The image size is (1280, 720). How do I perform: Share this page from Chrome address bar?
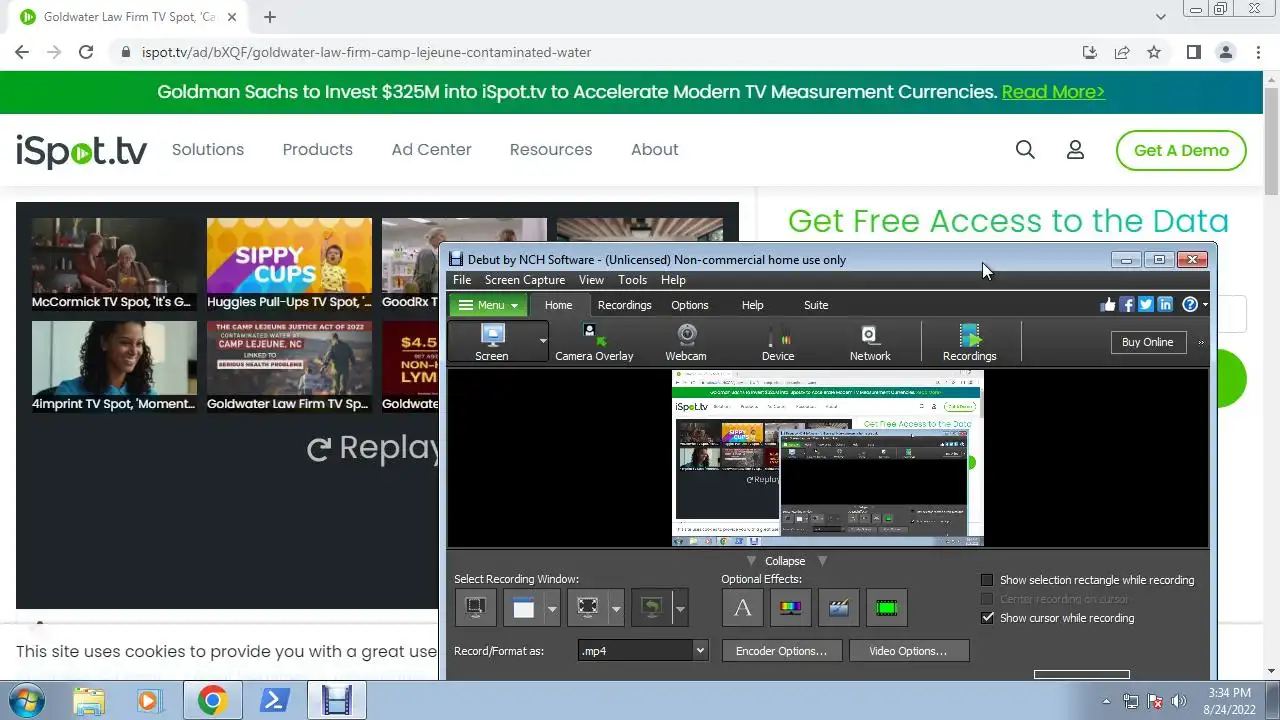tap(1122, 52)
